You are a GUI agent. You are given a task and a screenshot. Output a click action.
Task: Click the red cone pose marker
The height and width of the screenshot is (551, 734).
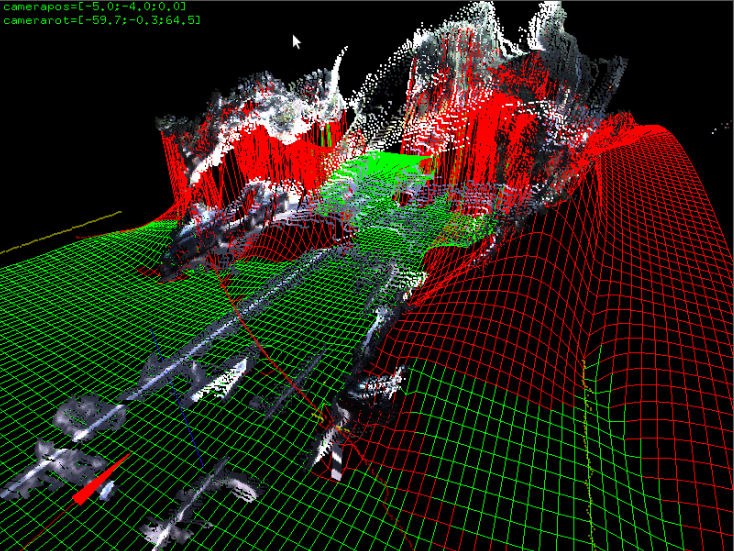point(101,480)
